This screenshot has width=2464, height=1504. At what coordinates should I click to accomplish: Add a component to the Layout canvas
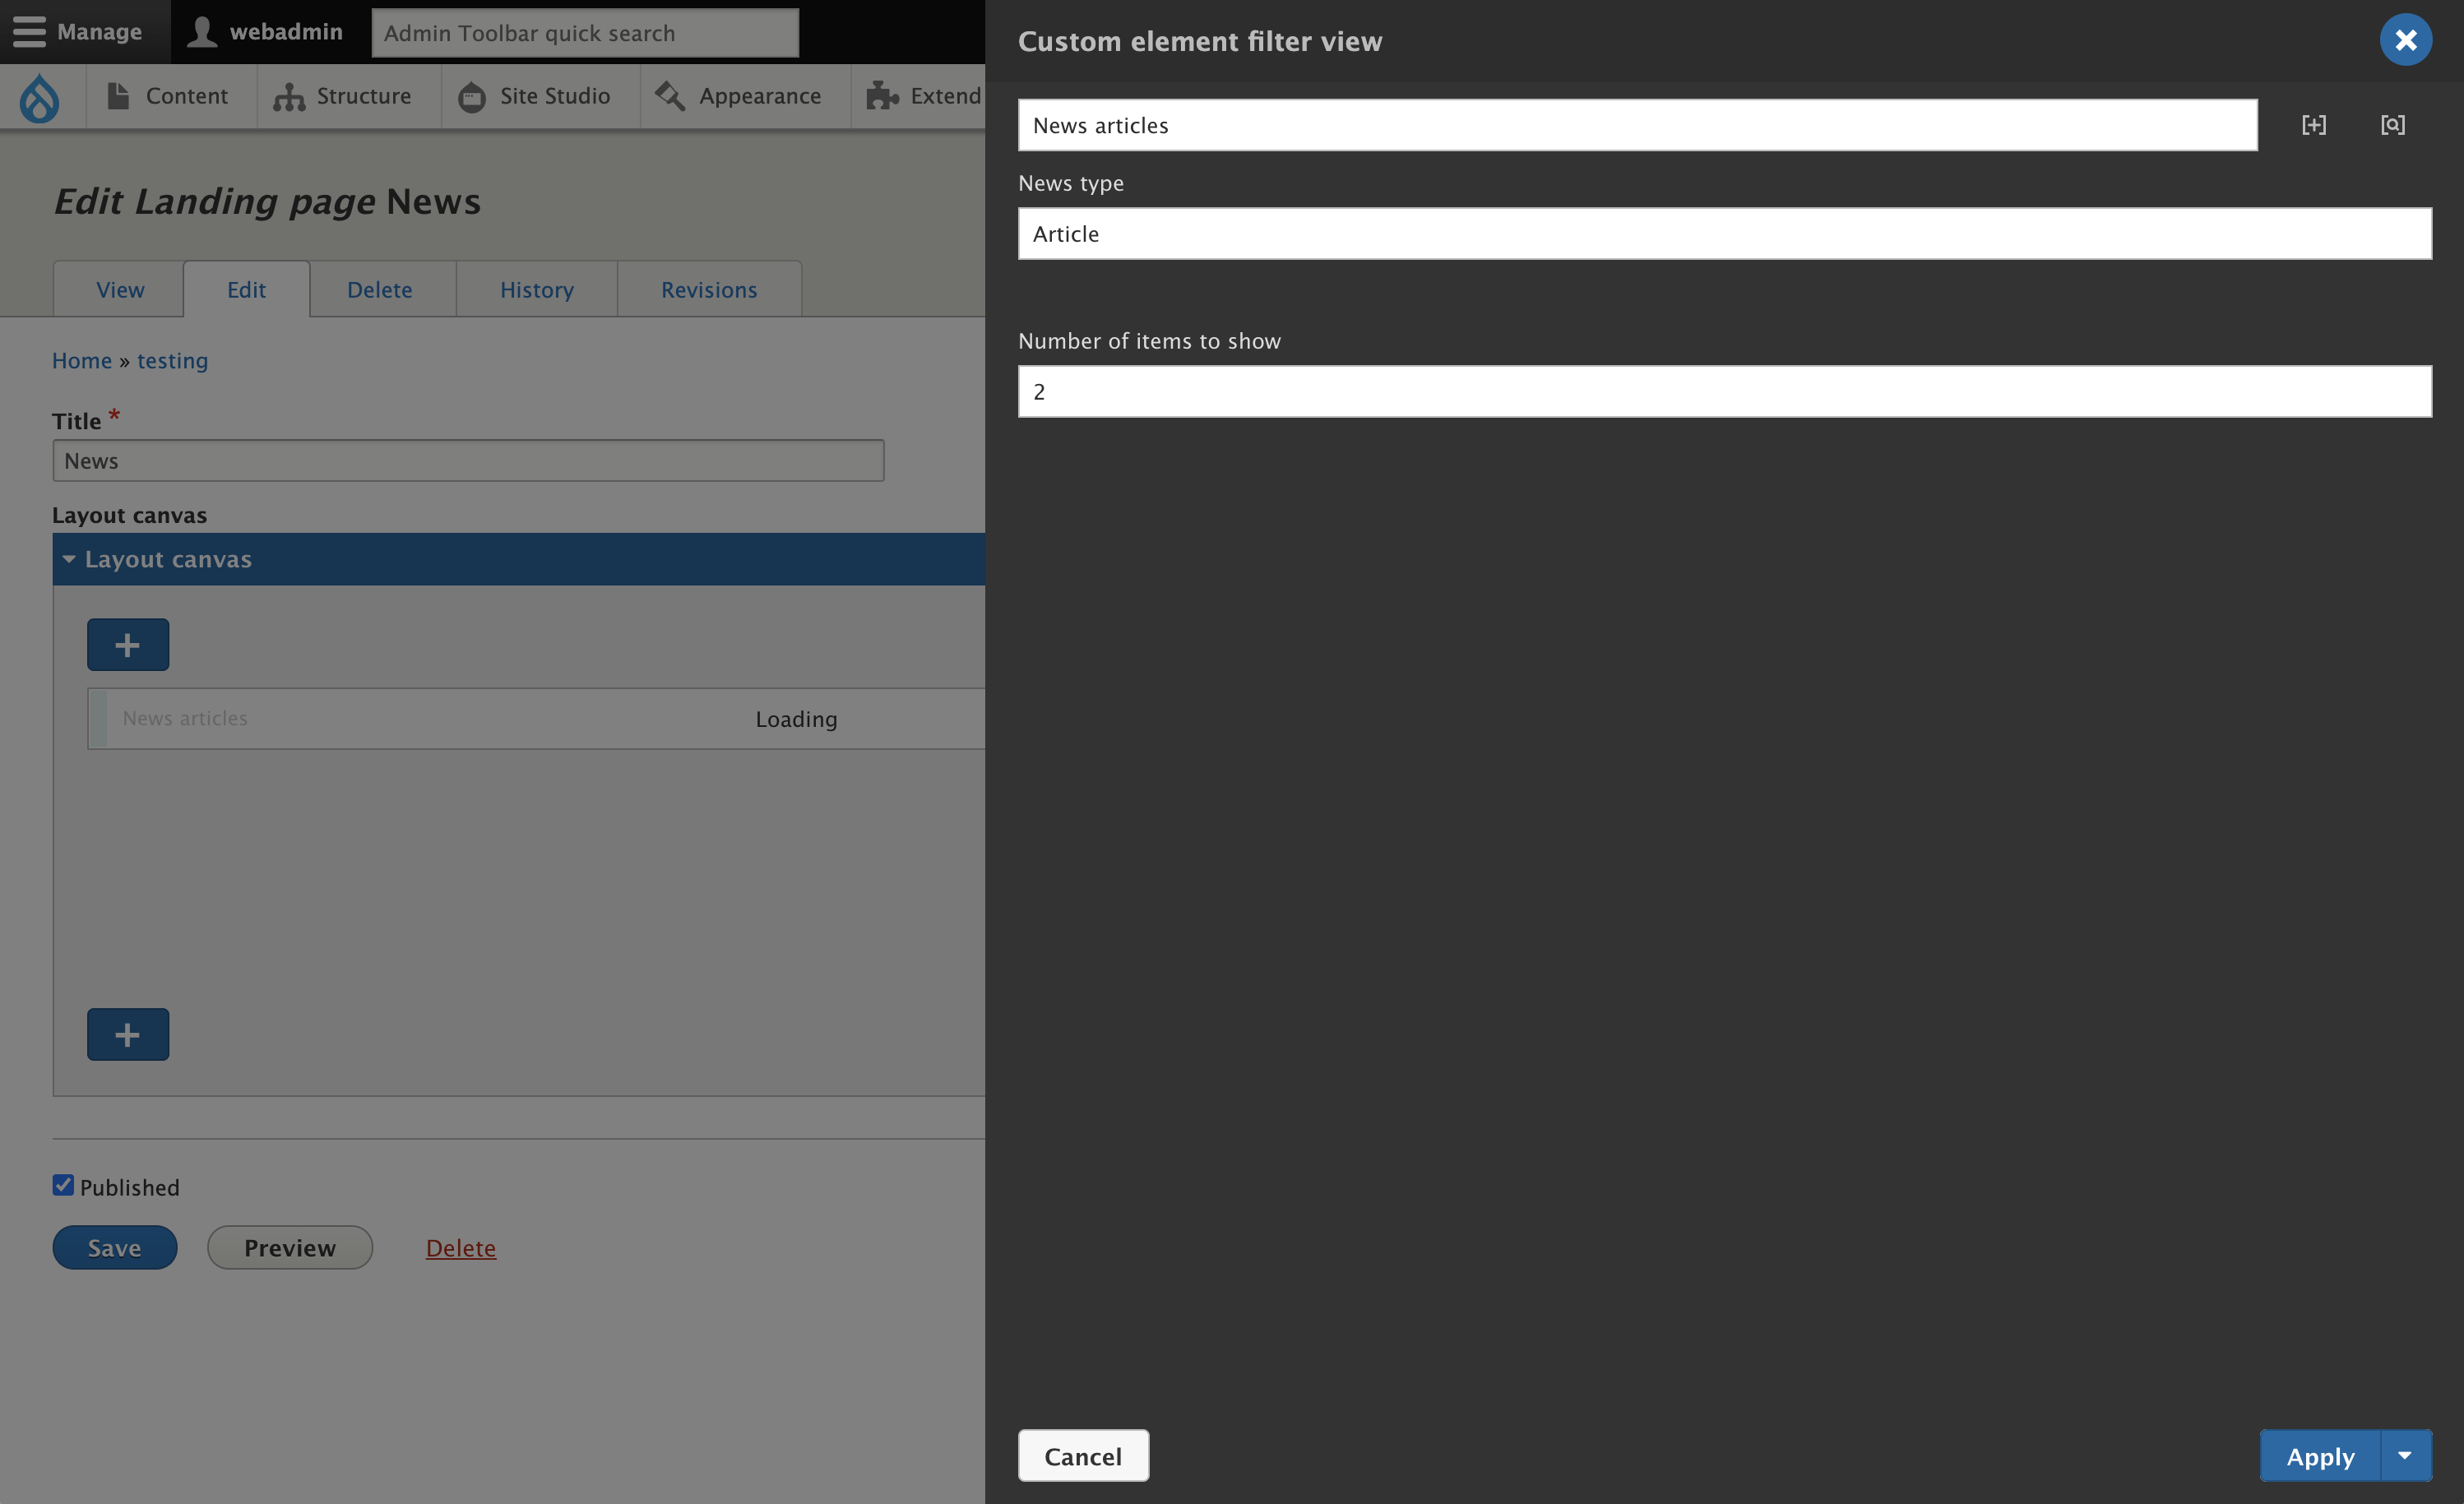(x=127, y=644)
